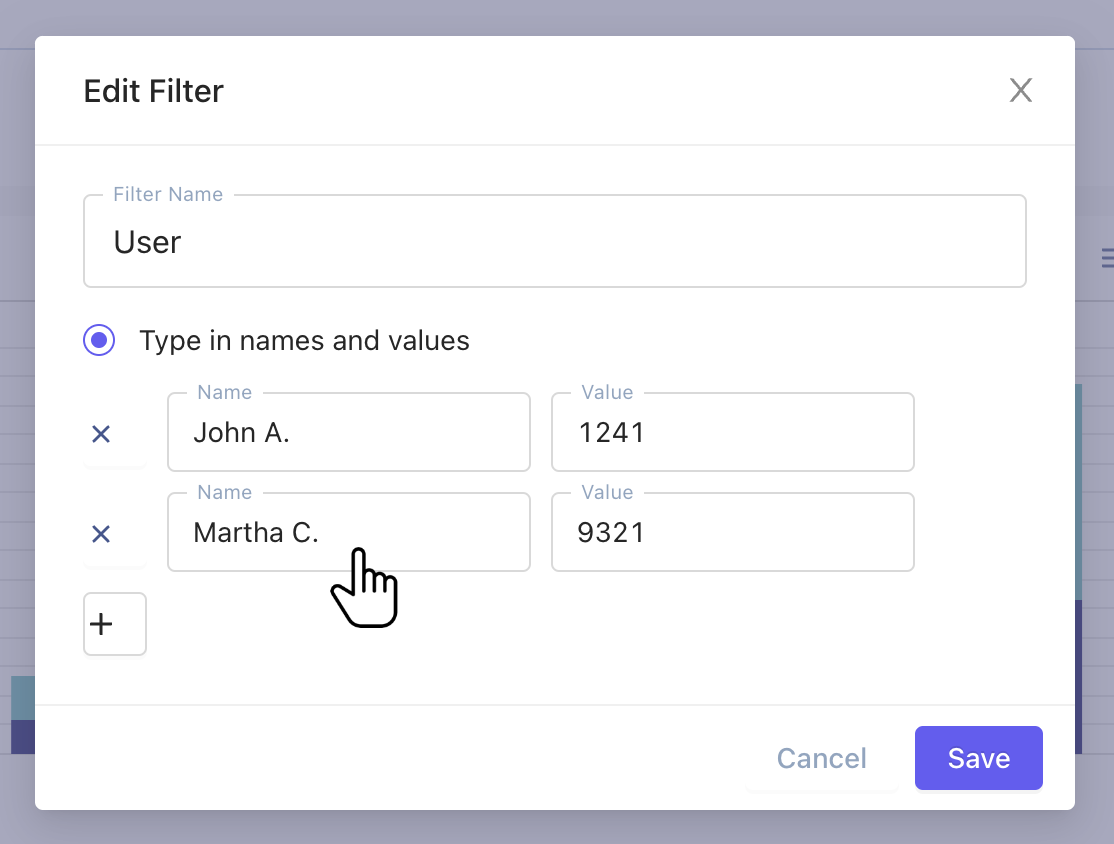Select the 'Type in names and values' radio
This screenshot has width=1114, height=844.
point(99,341)
